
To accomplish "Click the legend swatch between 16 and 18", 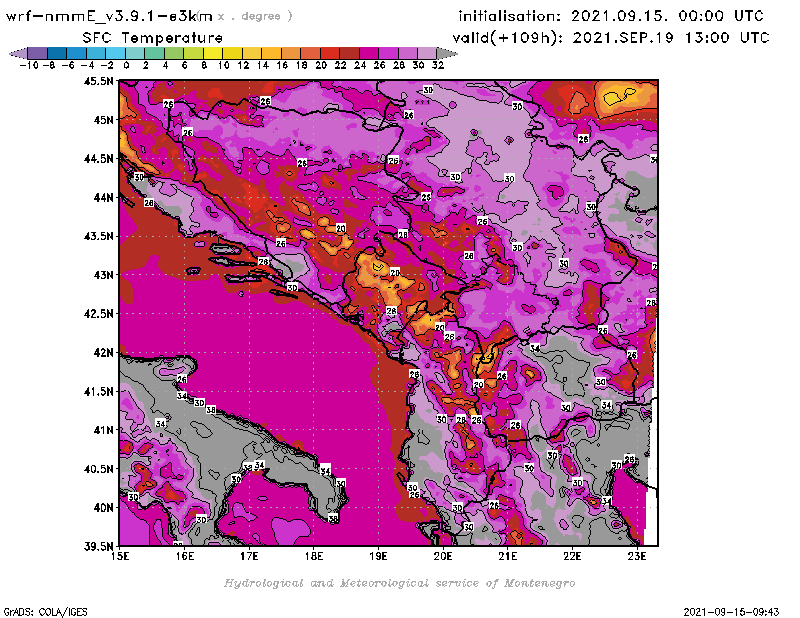I will coord(290,53).
